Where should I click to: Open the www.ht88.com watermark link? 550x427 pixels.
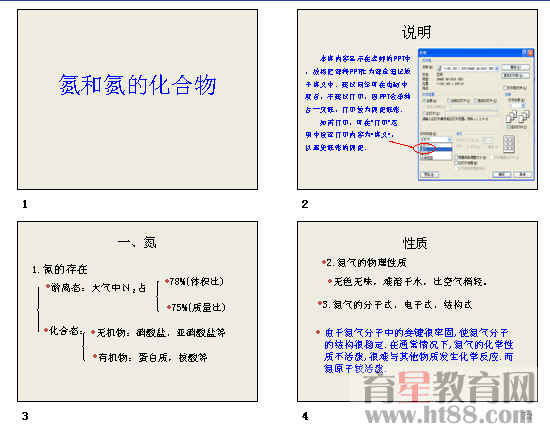tap(449, 416)
